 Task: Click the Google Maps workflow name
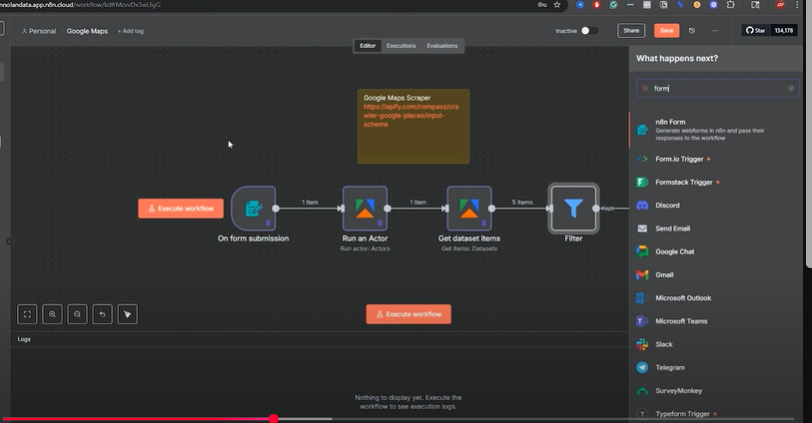click(87, 31)
